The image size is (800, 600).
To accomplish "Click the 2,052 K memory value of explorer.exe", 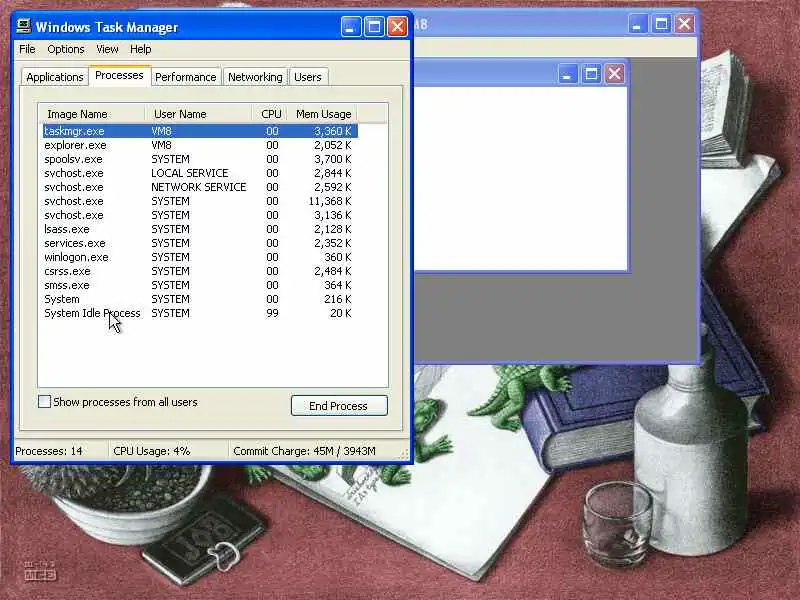I will click(333, 145).
